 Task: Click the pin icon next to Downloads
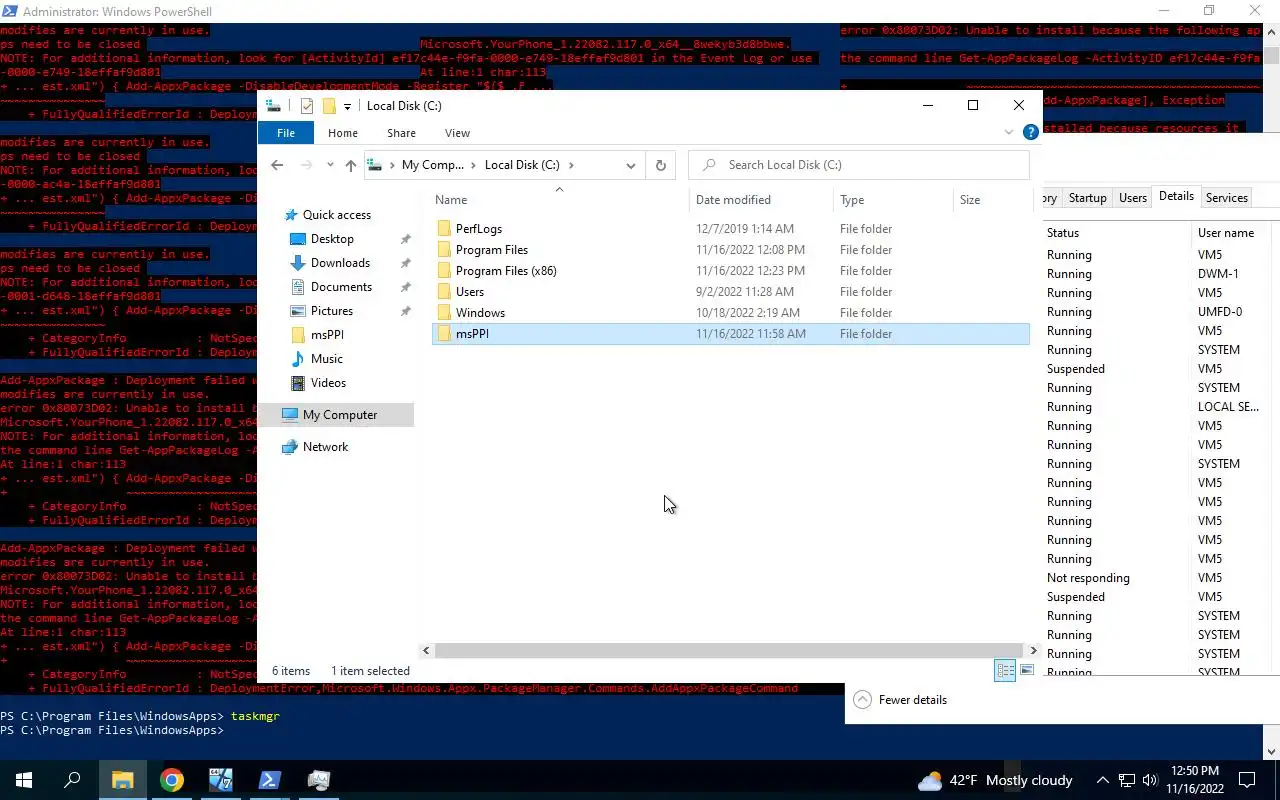[405, 263]
